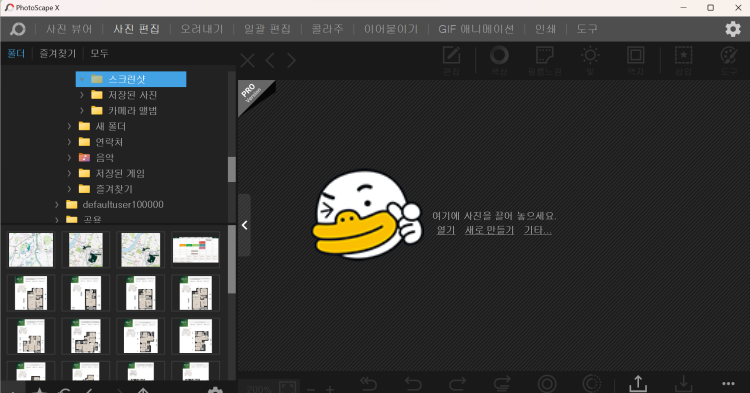Open settings with the top-right gear icon
Viewport: 750px width, 393px height.
[x=733, y=29]
